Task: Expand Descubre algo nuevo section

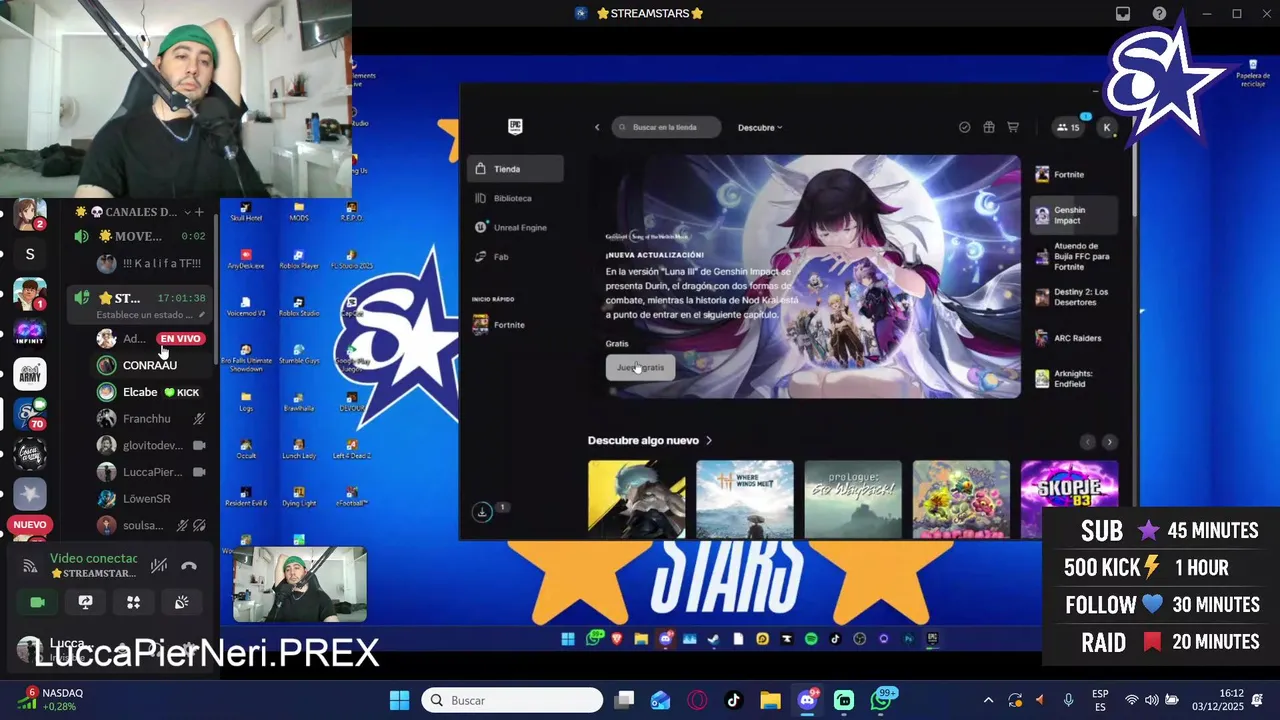Action: tap(650, 440)
